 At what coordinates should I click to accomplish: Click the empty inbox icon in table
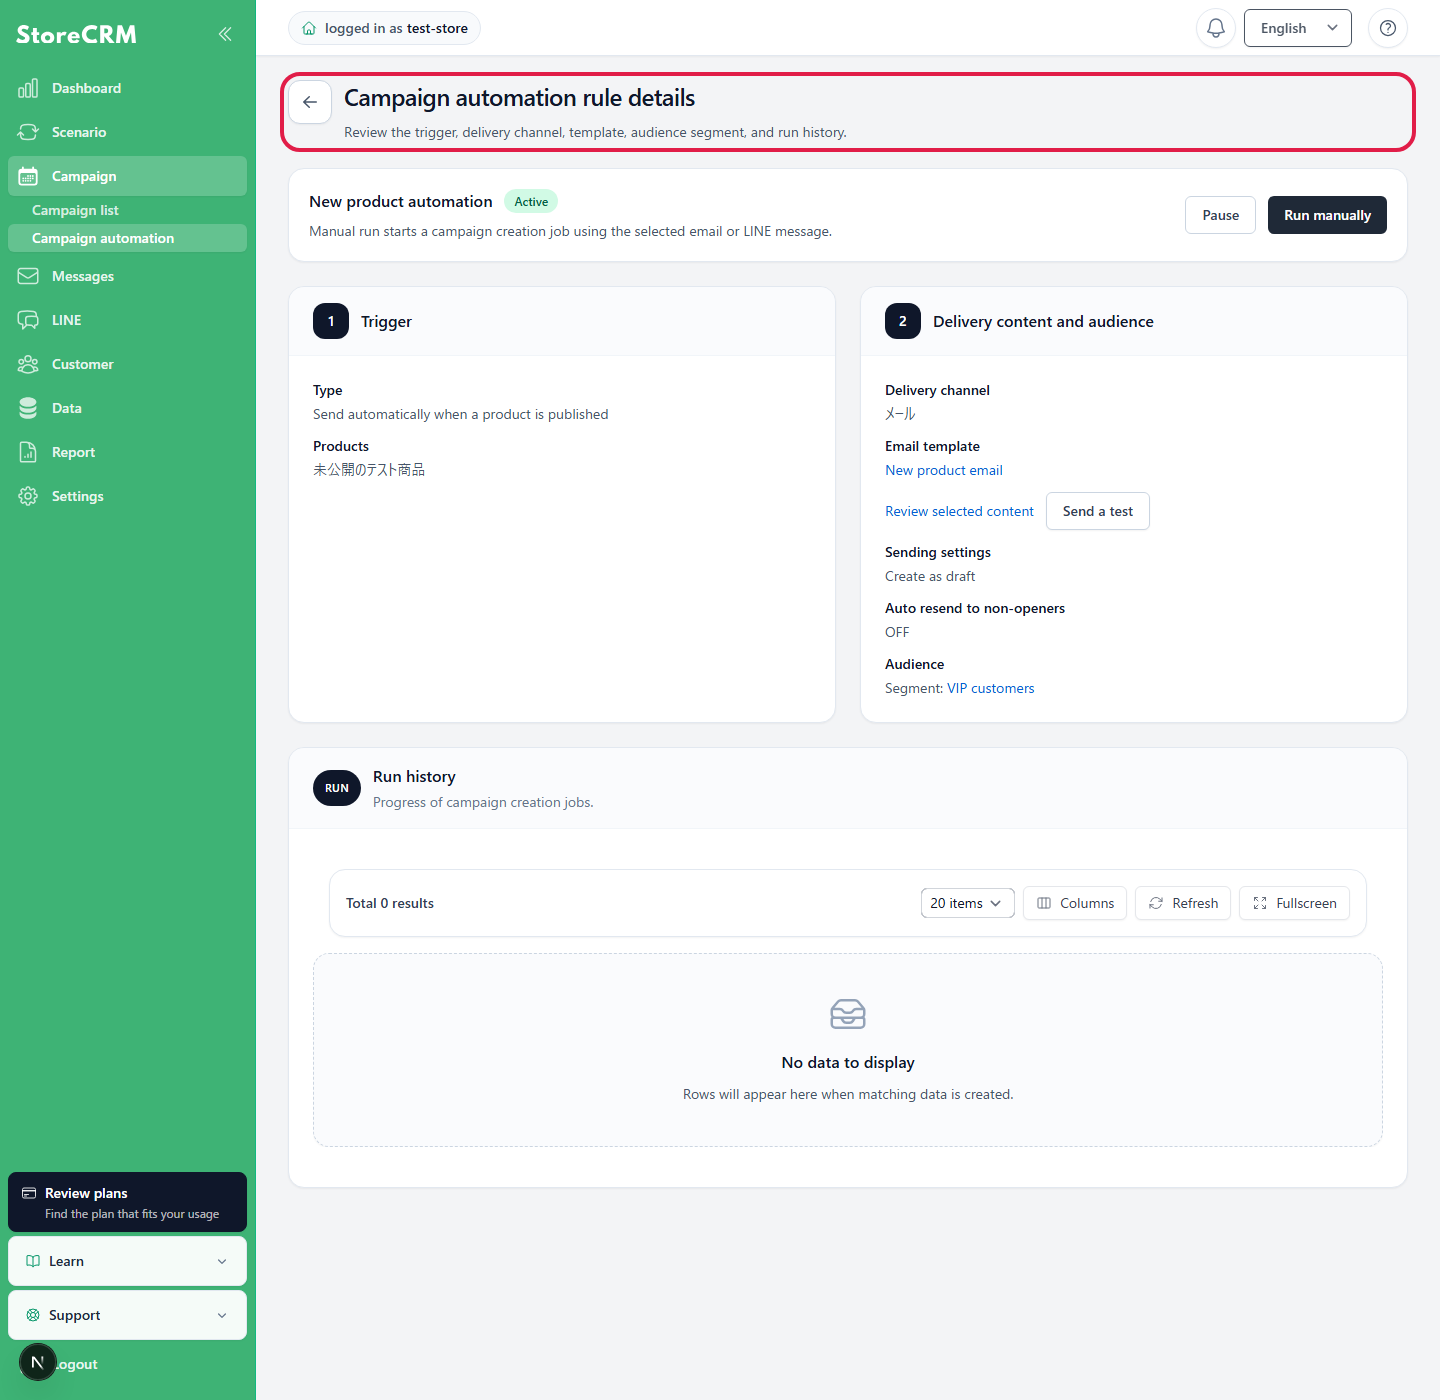[x=848, y=1014]
